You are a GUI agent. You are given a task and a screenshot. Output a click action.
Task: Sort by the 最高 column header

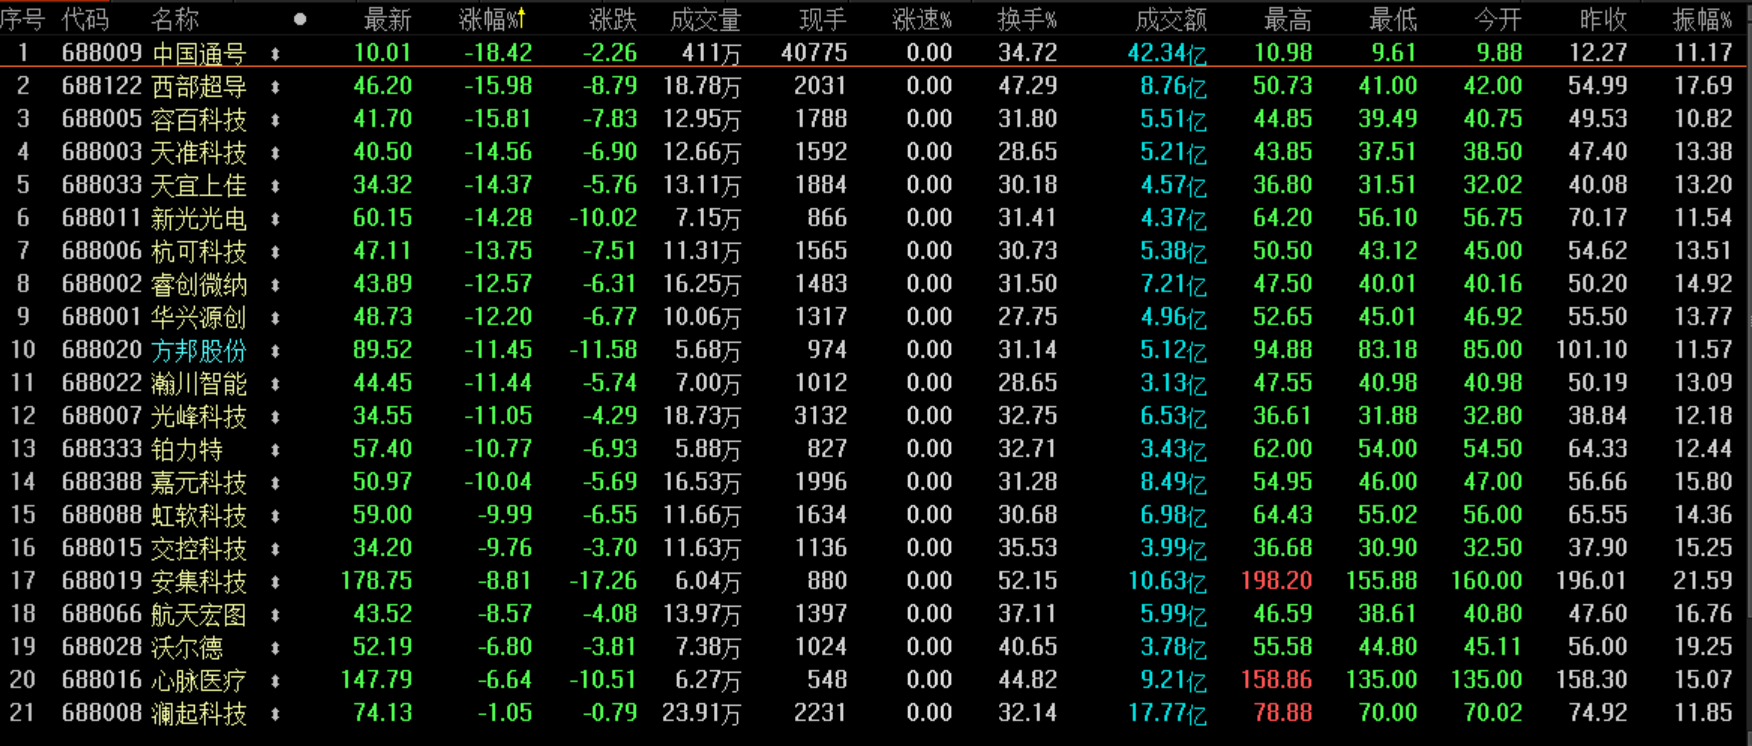tap(1288, 19)
